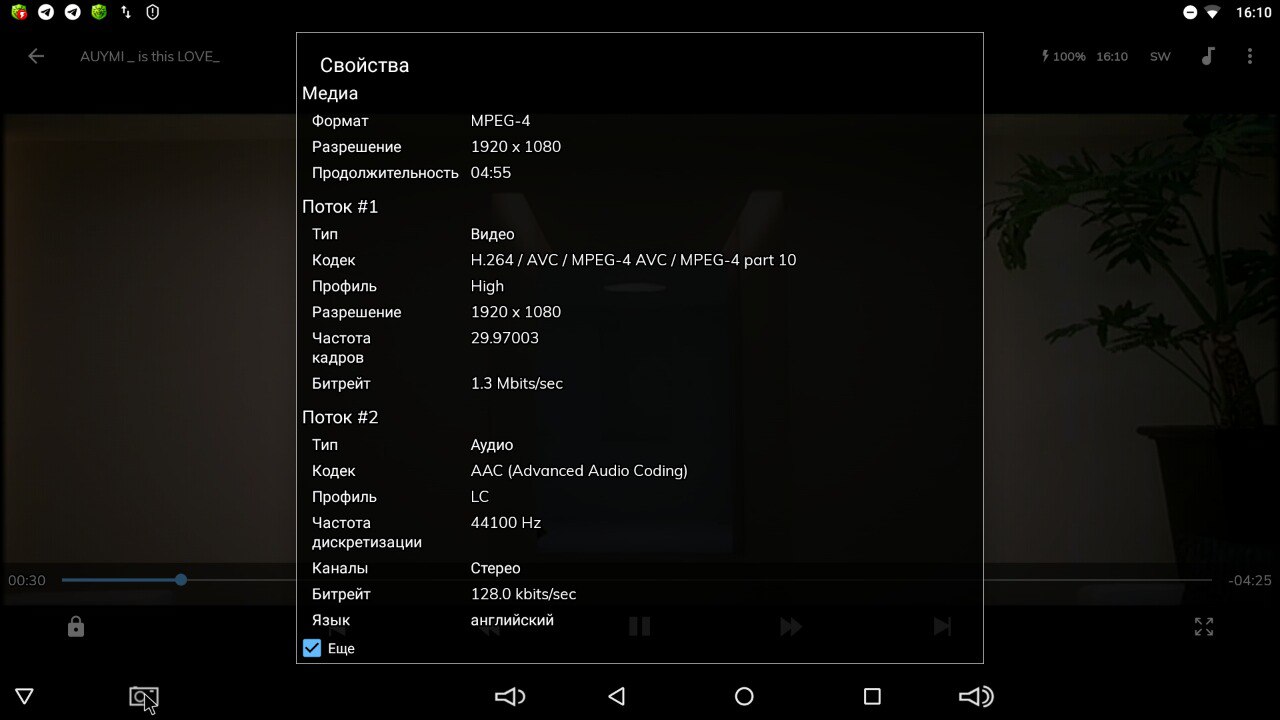This screenshot has width=1280, height=720.
Task: Click the Поток #2 heading
Action: click(340, 418)
